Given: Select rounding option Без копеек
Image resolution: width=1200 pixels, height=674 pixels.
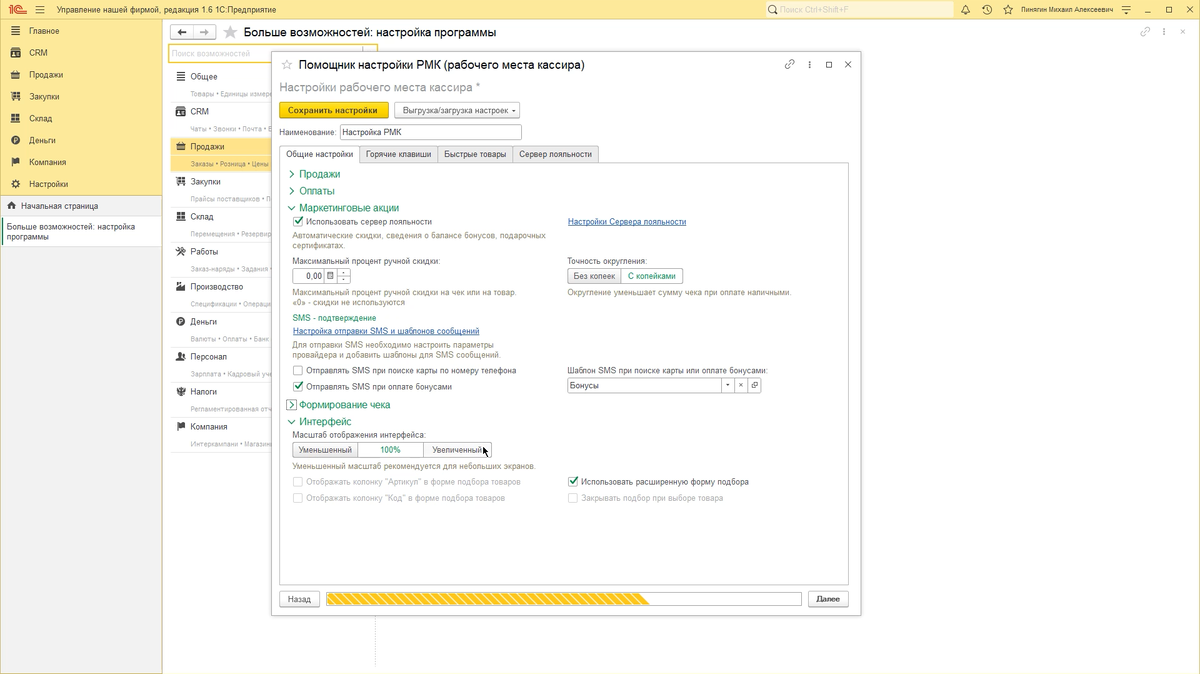Looking at the screenshot, I should pos(594,276).
